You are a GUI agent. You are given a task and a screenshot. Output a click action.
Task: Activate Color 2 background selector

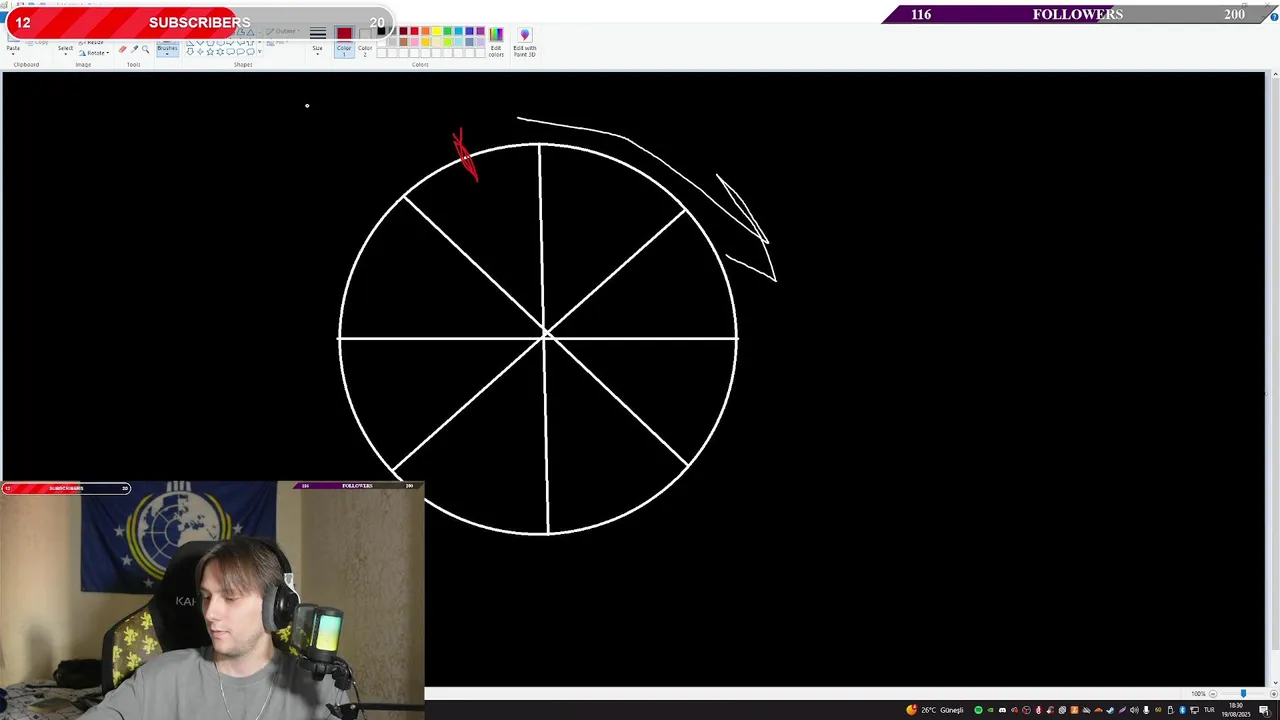pyautogui.click(x=365, y=42)
